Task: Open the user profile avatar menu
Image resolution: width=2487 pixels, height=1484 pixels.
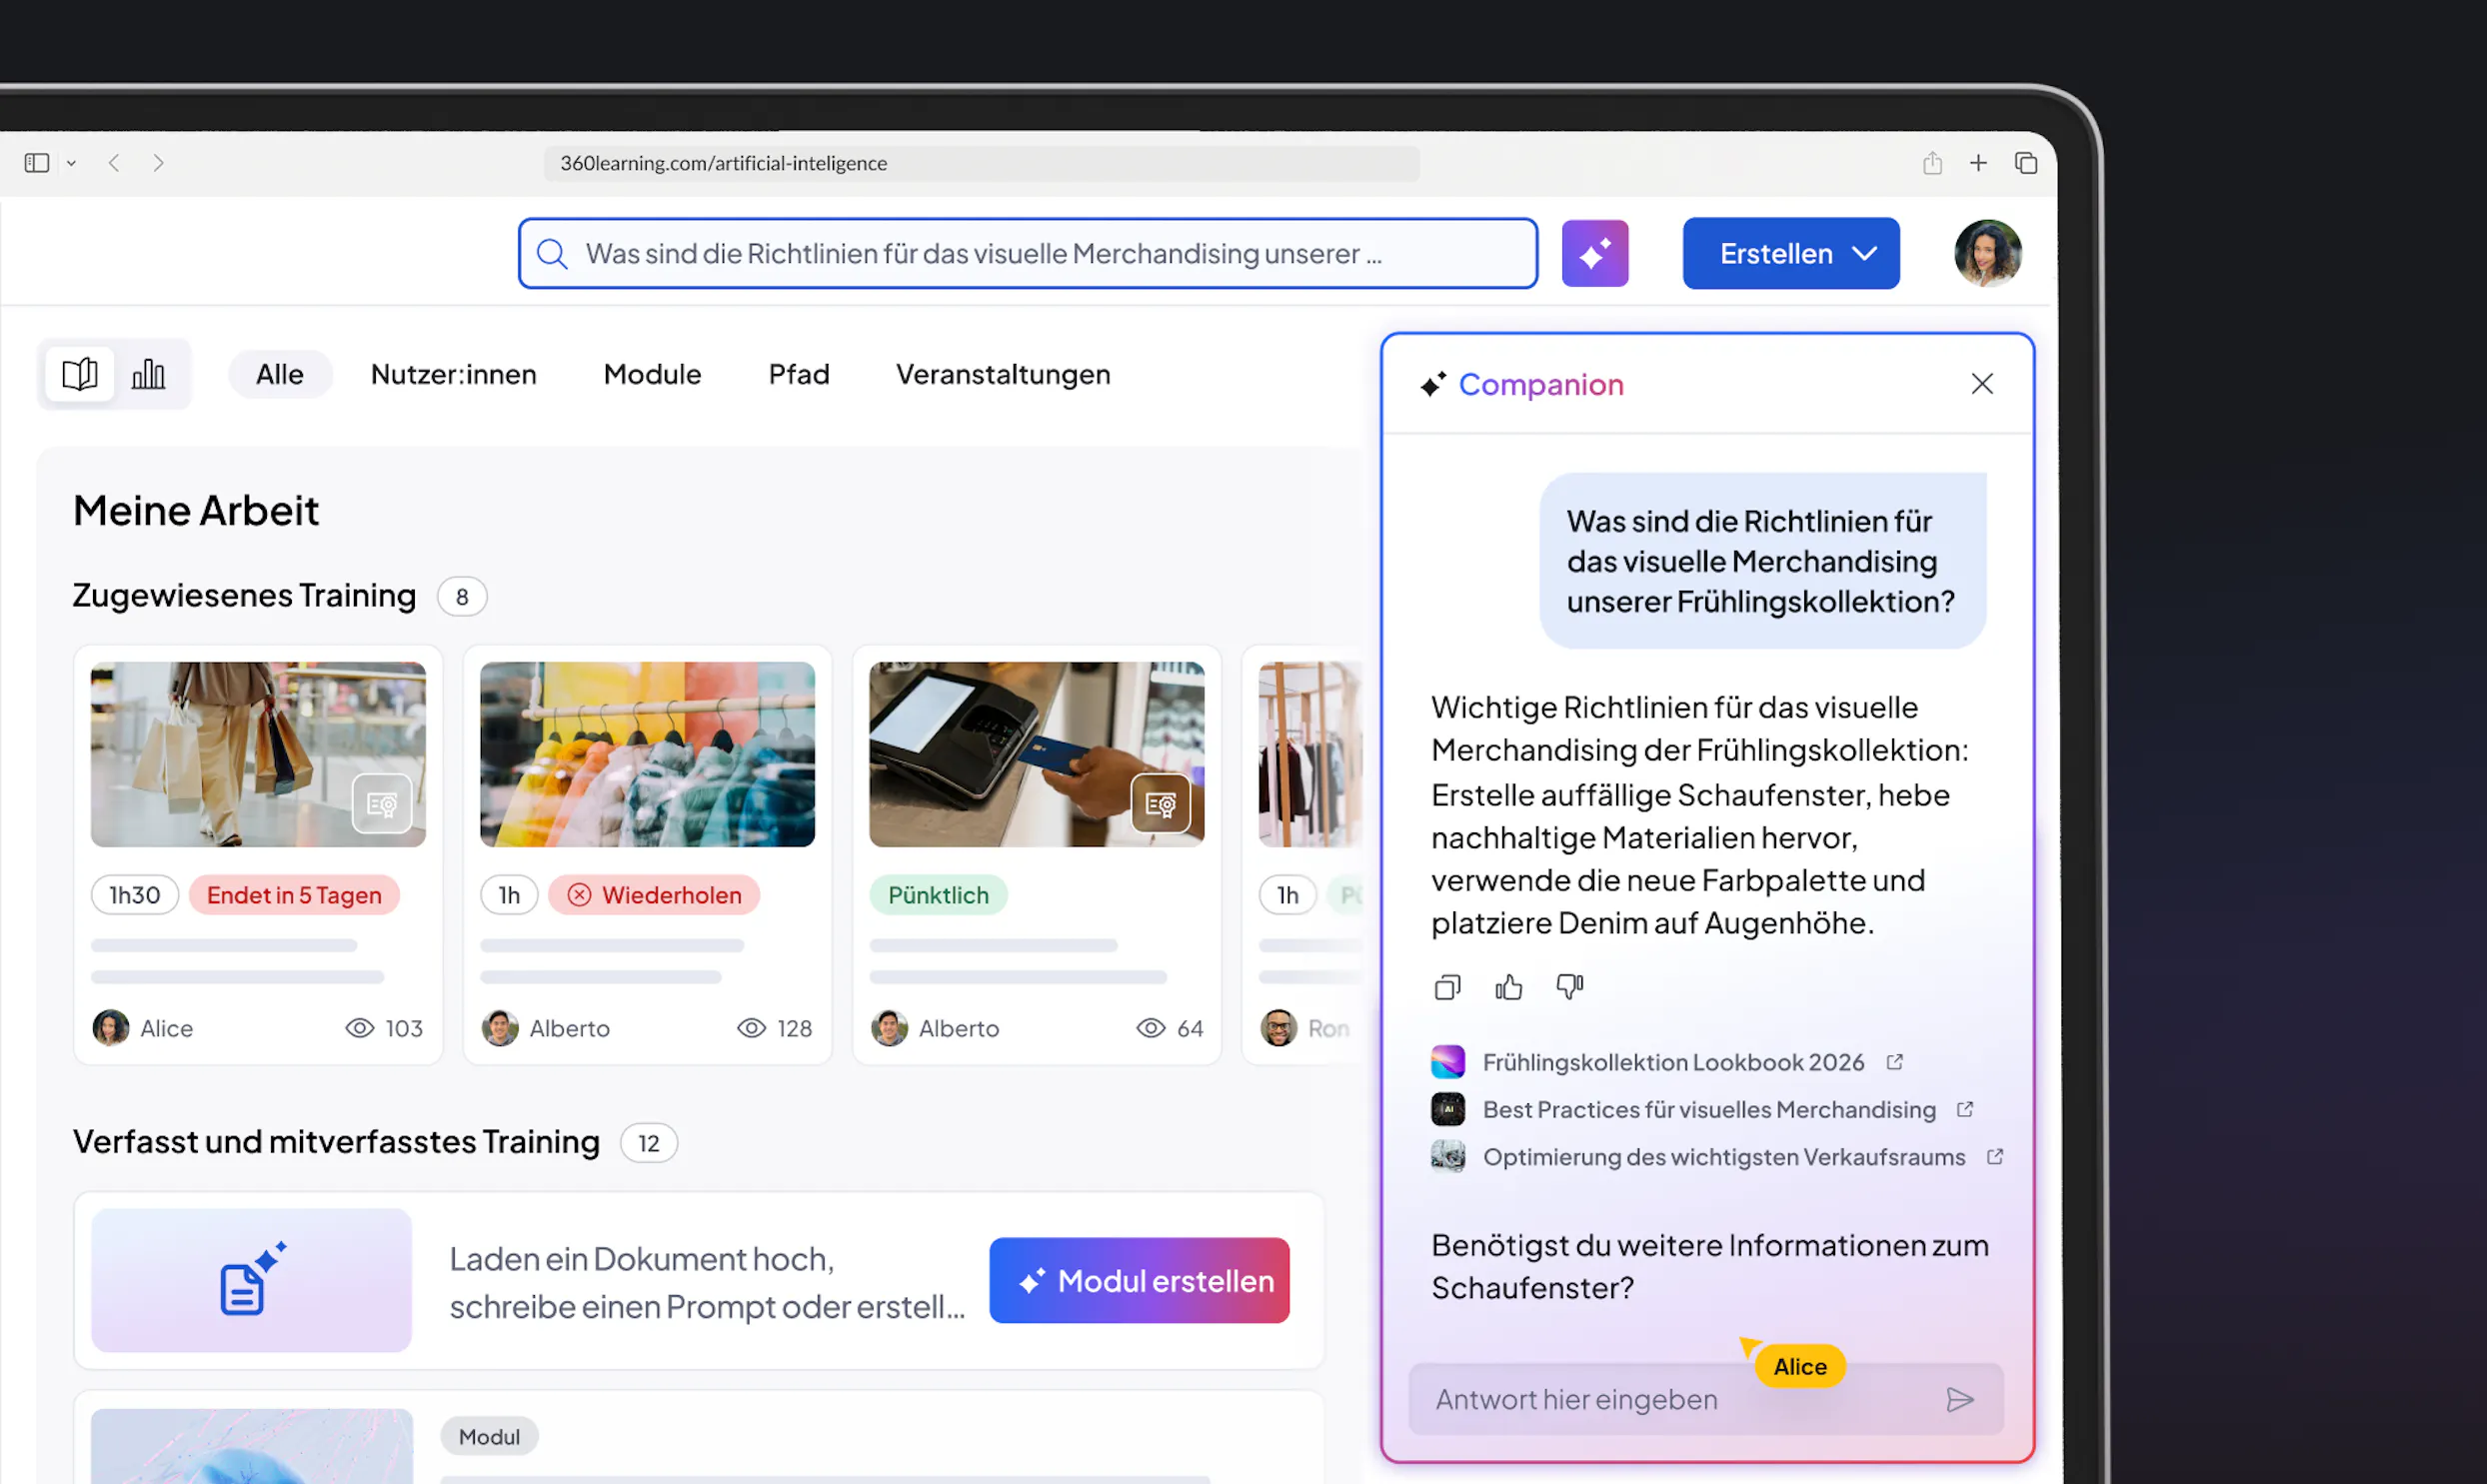Action: tap(1987, 253)
